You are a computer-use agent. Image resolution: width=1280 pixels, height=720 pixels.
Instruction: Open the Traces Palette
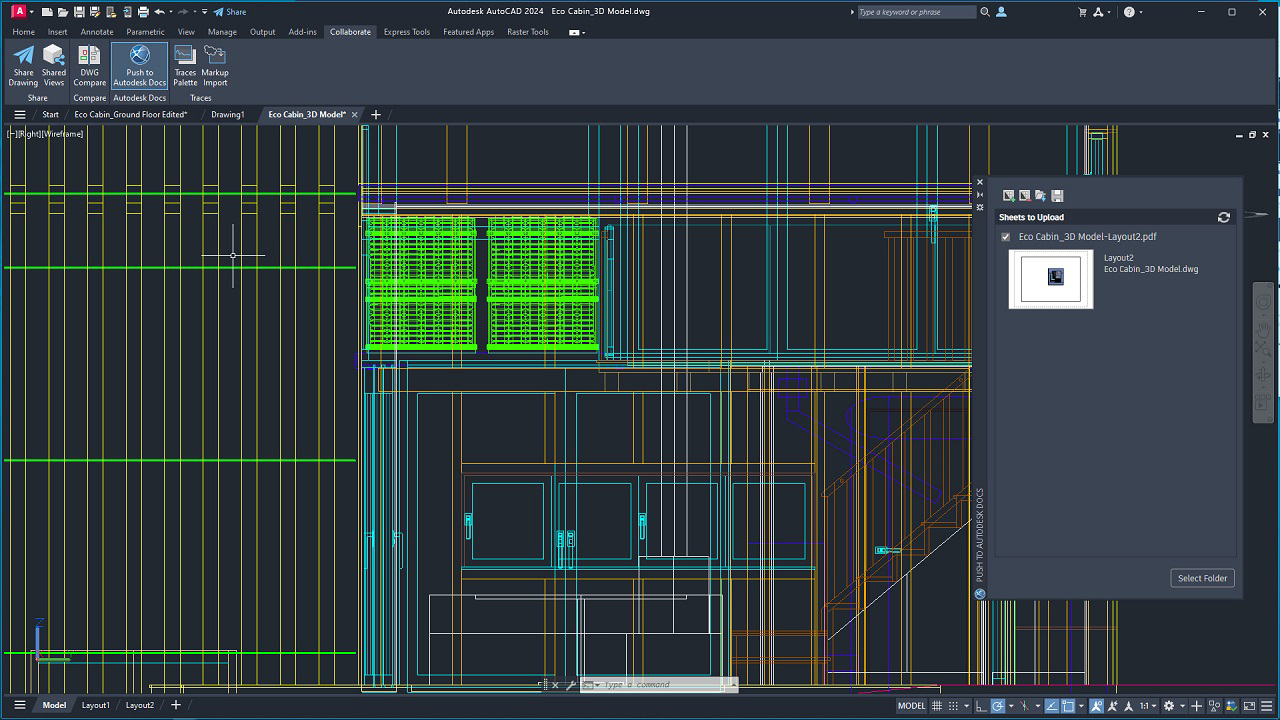pyautogui.click(x=184, y=66)
